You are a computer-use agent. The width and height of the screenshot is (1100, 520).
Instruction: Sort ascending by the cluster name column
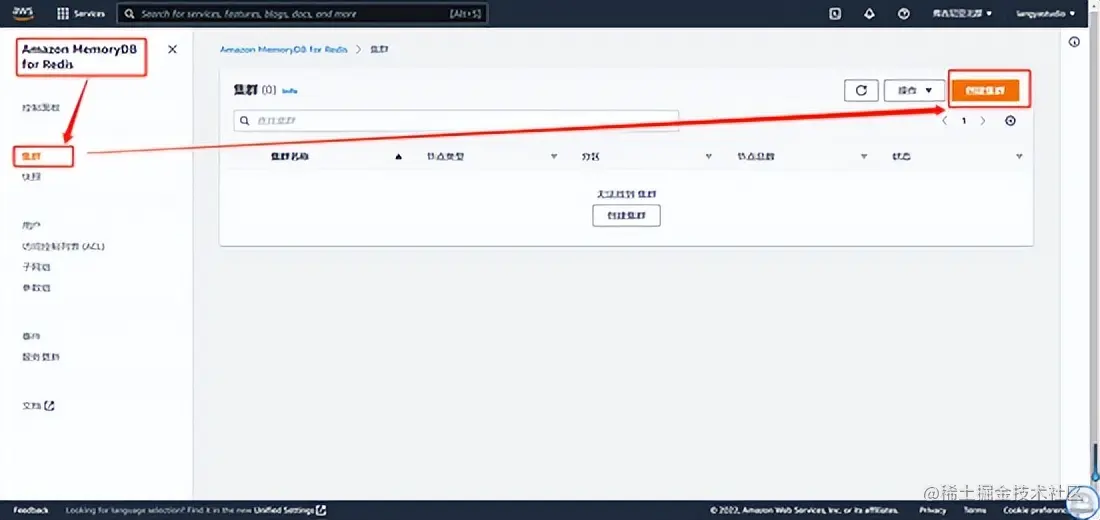[x=398, y=156]
